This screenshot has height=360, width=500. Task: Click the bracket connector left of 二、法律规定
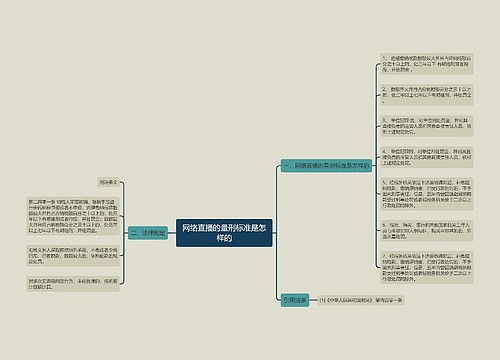(x=124, y=233)
